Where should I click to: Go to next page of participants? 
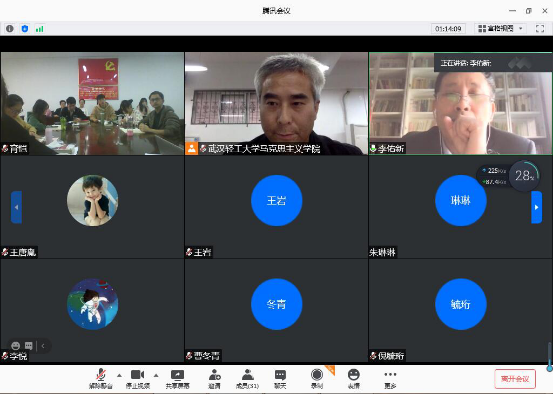click(x=536, y=207)
